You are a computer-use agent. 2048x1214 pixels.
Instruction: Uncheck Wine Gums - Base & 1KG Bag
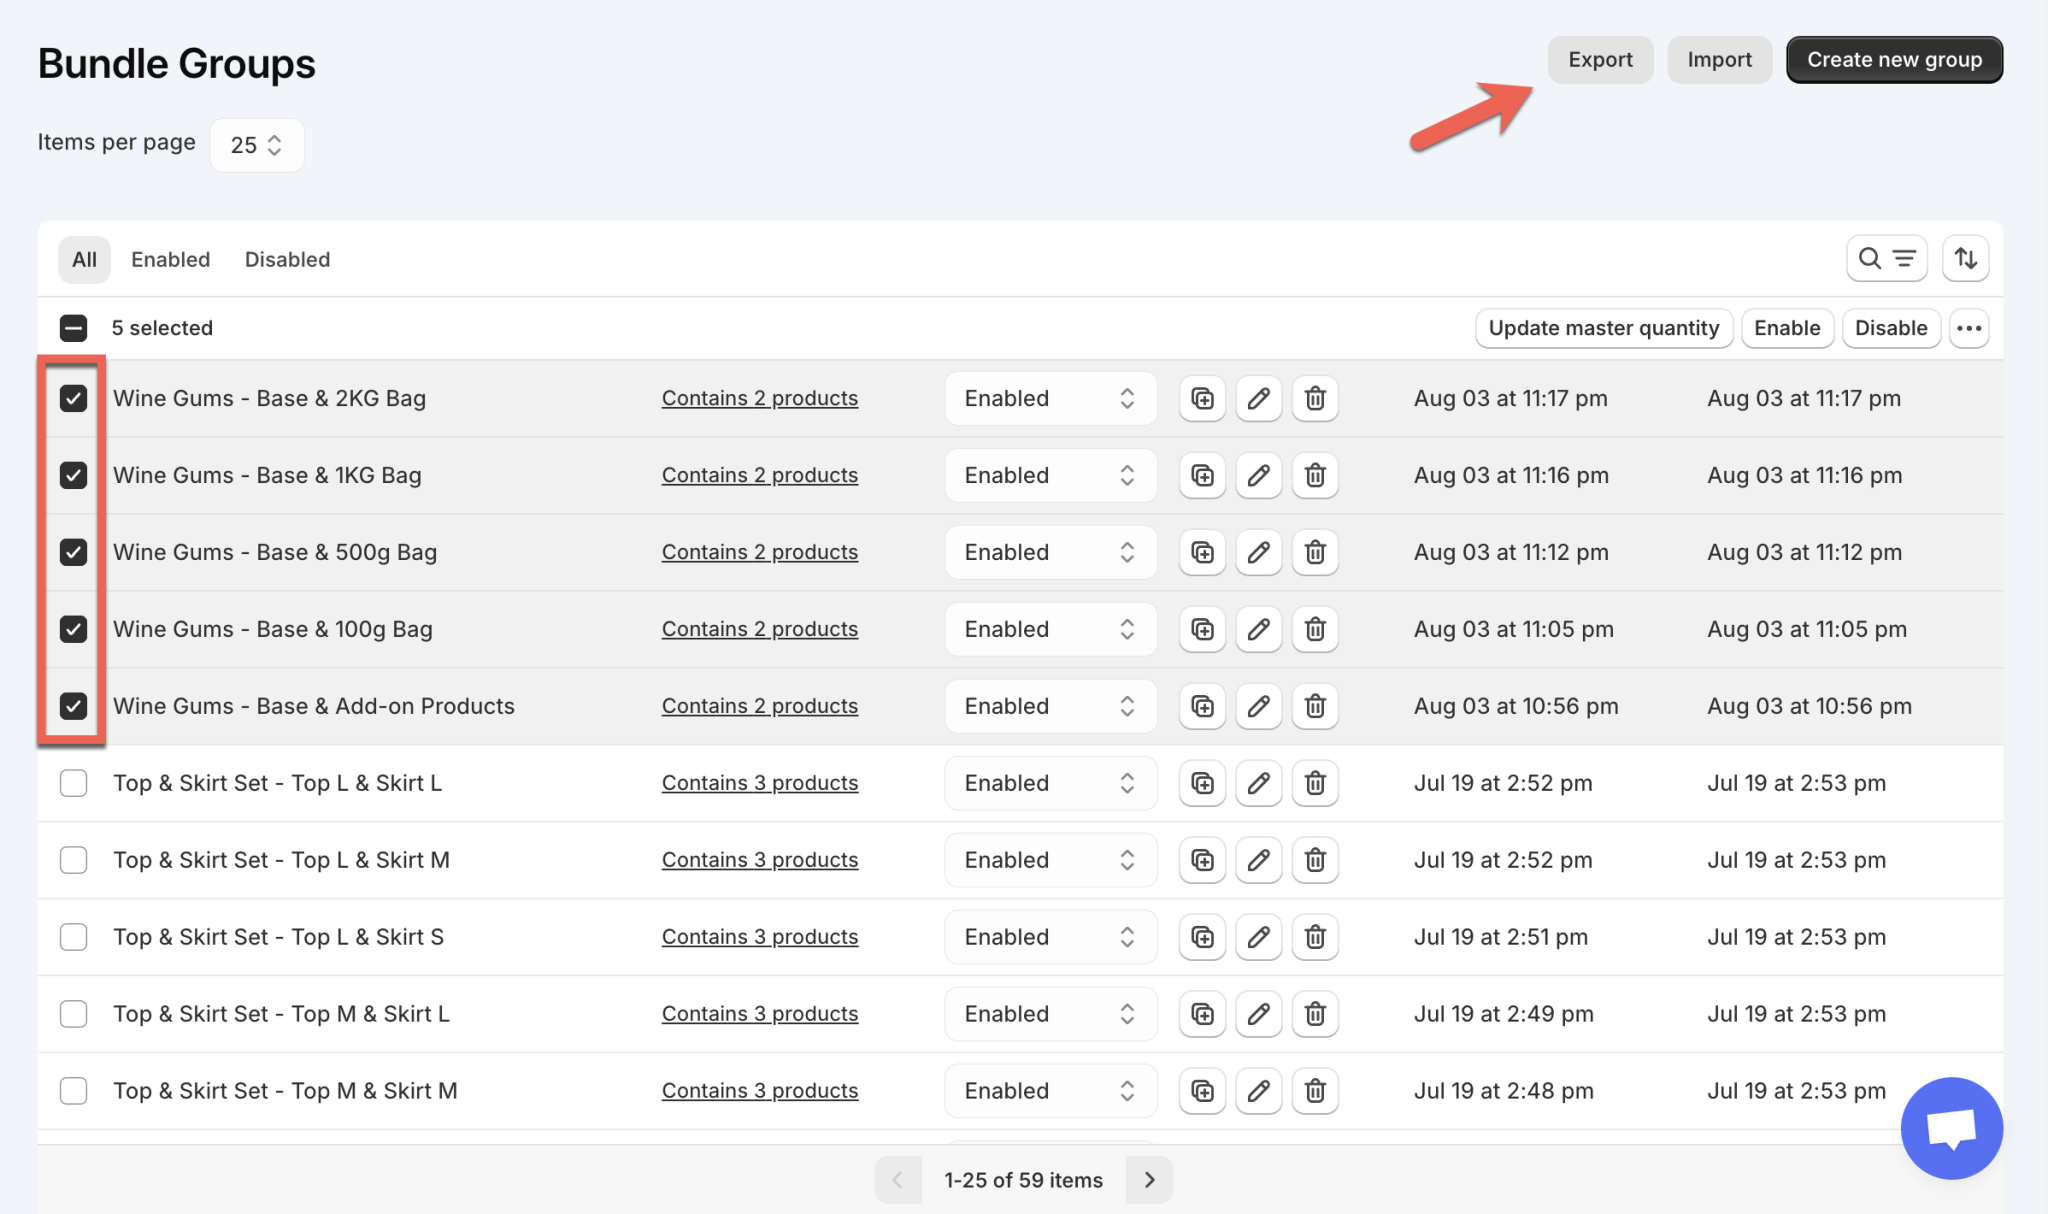tap(73, 475)
